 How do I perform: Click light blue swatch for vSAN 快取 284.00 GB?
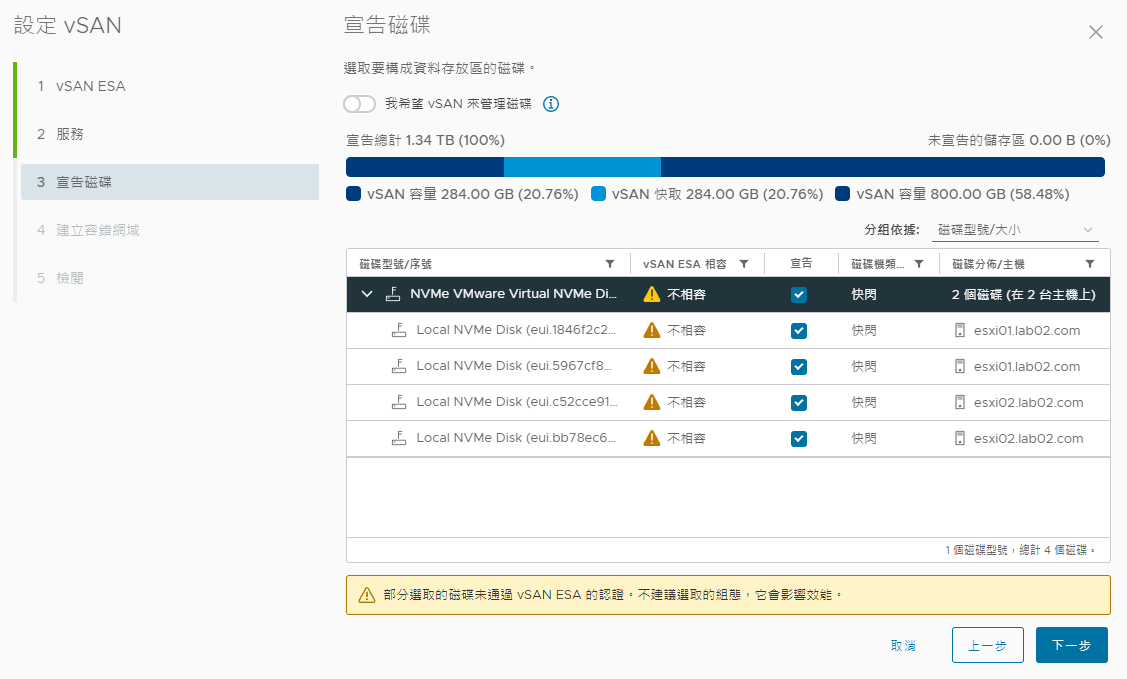coord(598,194)
